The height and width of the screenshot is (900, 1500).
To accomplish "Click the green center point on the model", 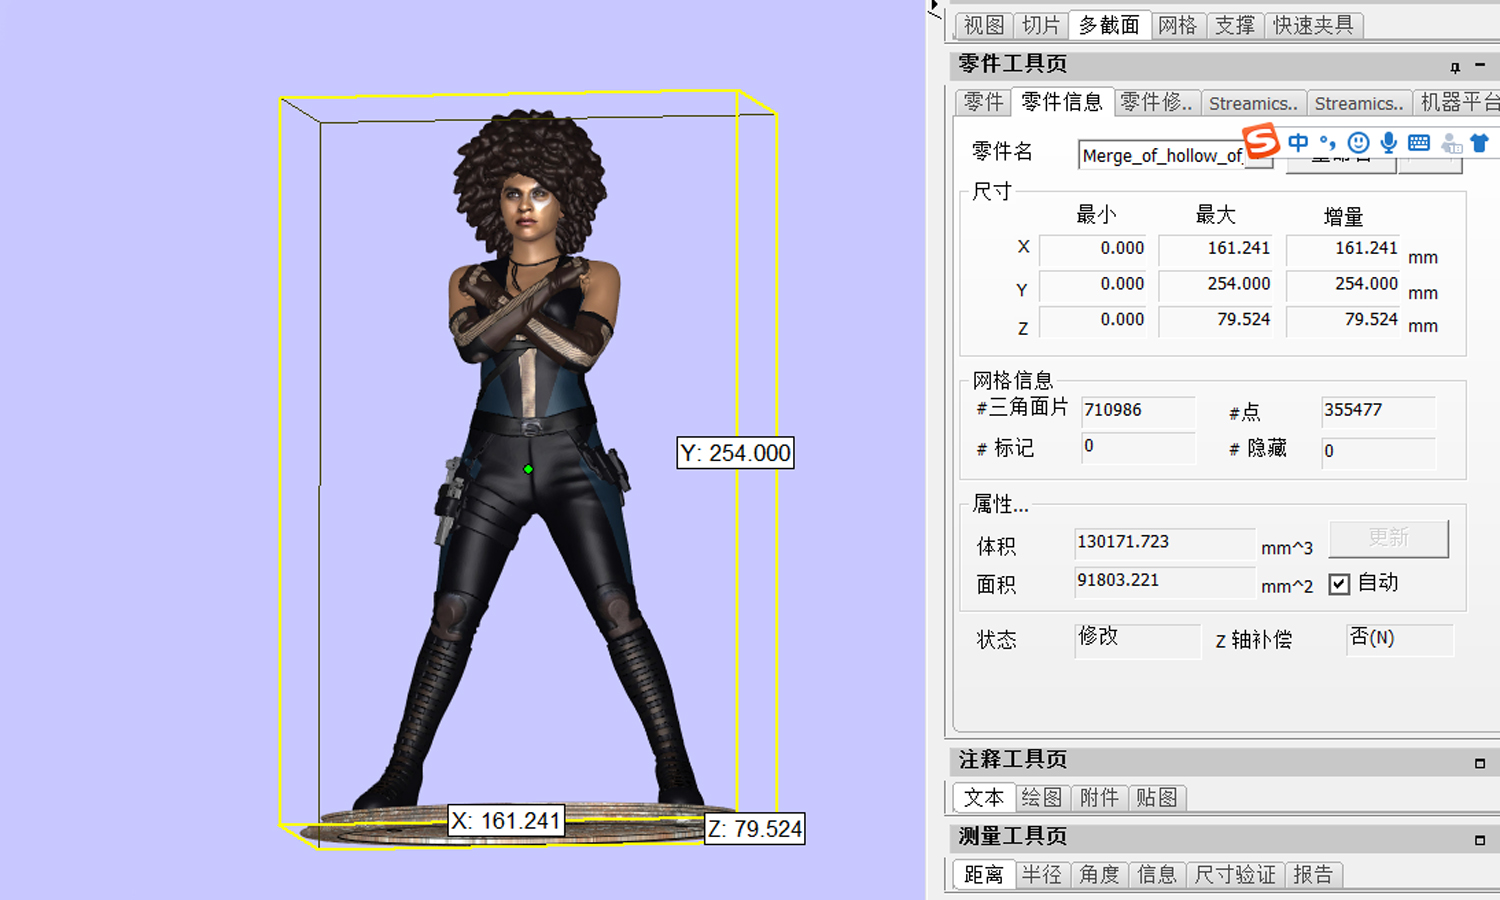I will point(528,469).
